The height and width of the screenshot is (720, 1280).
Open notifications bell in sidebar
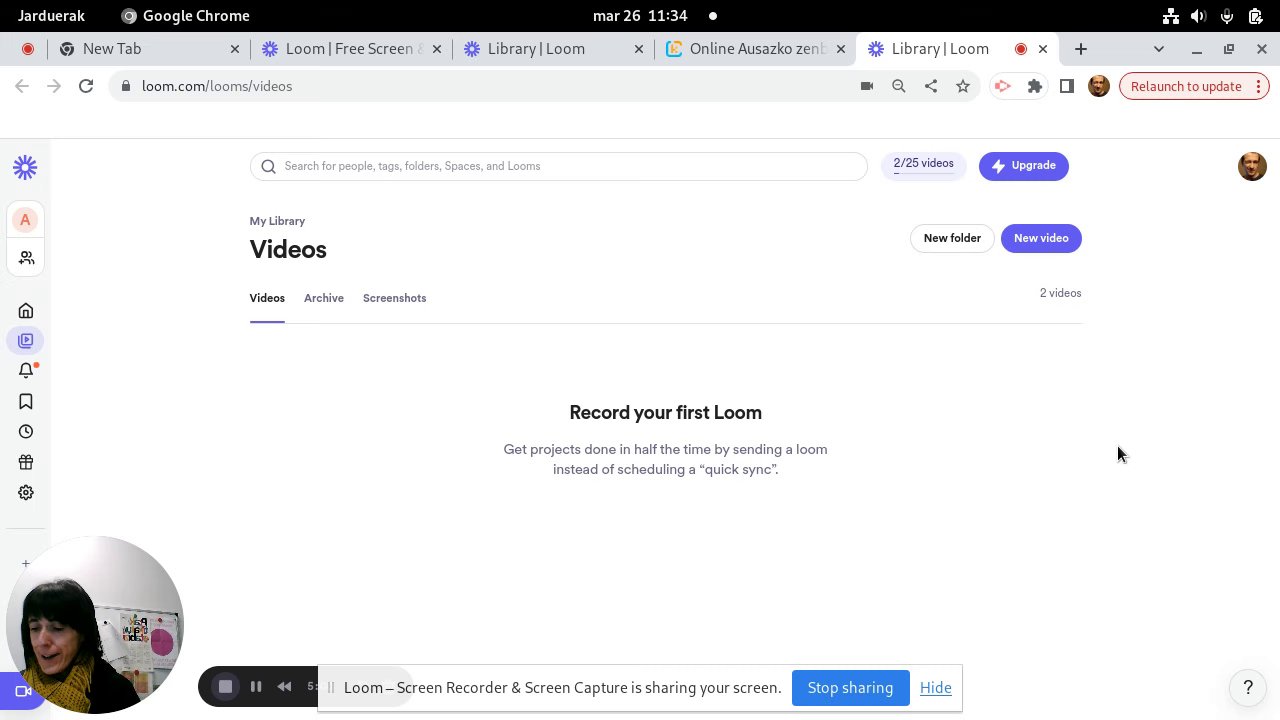(26, 371)
